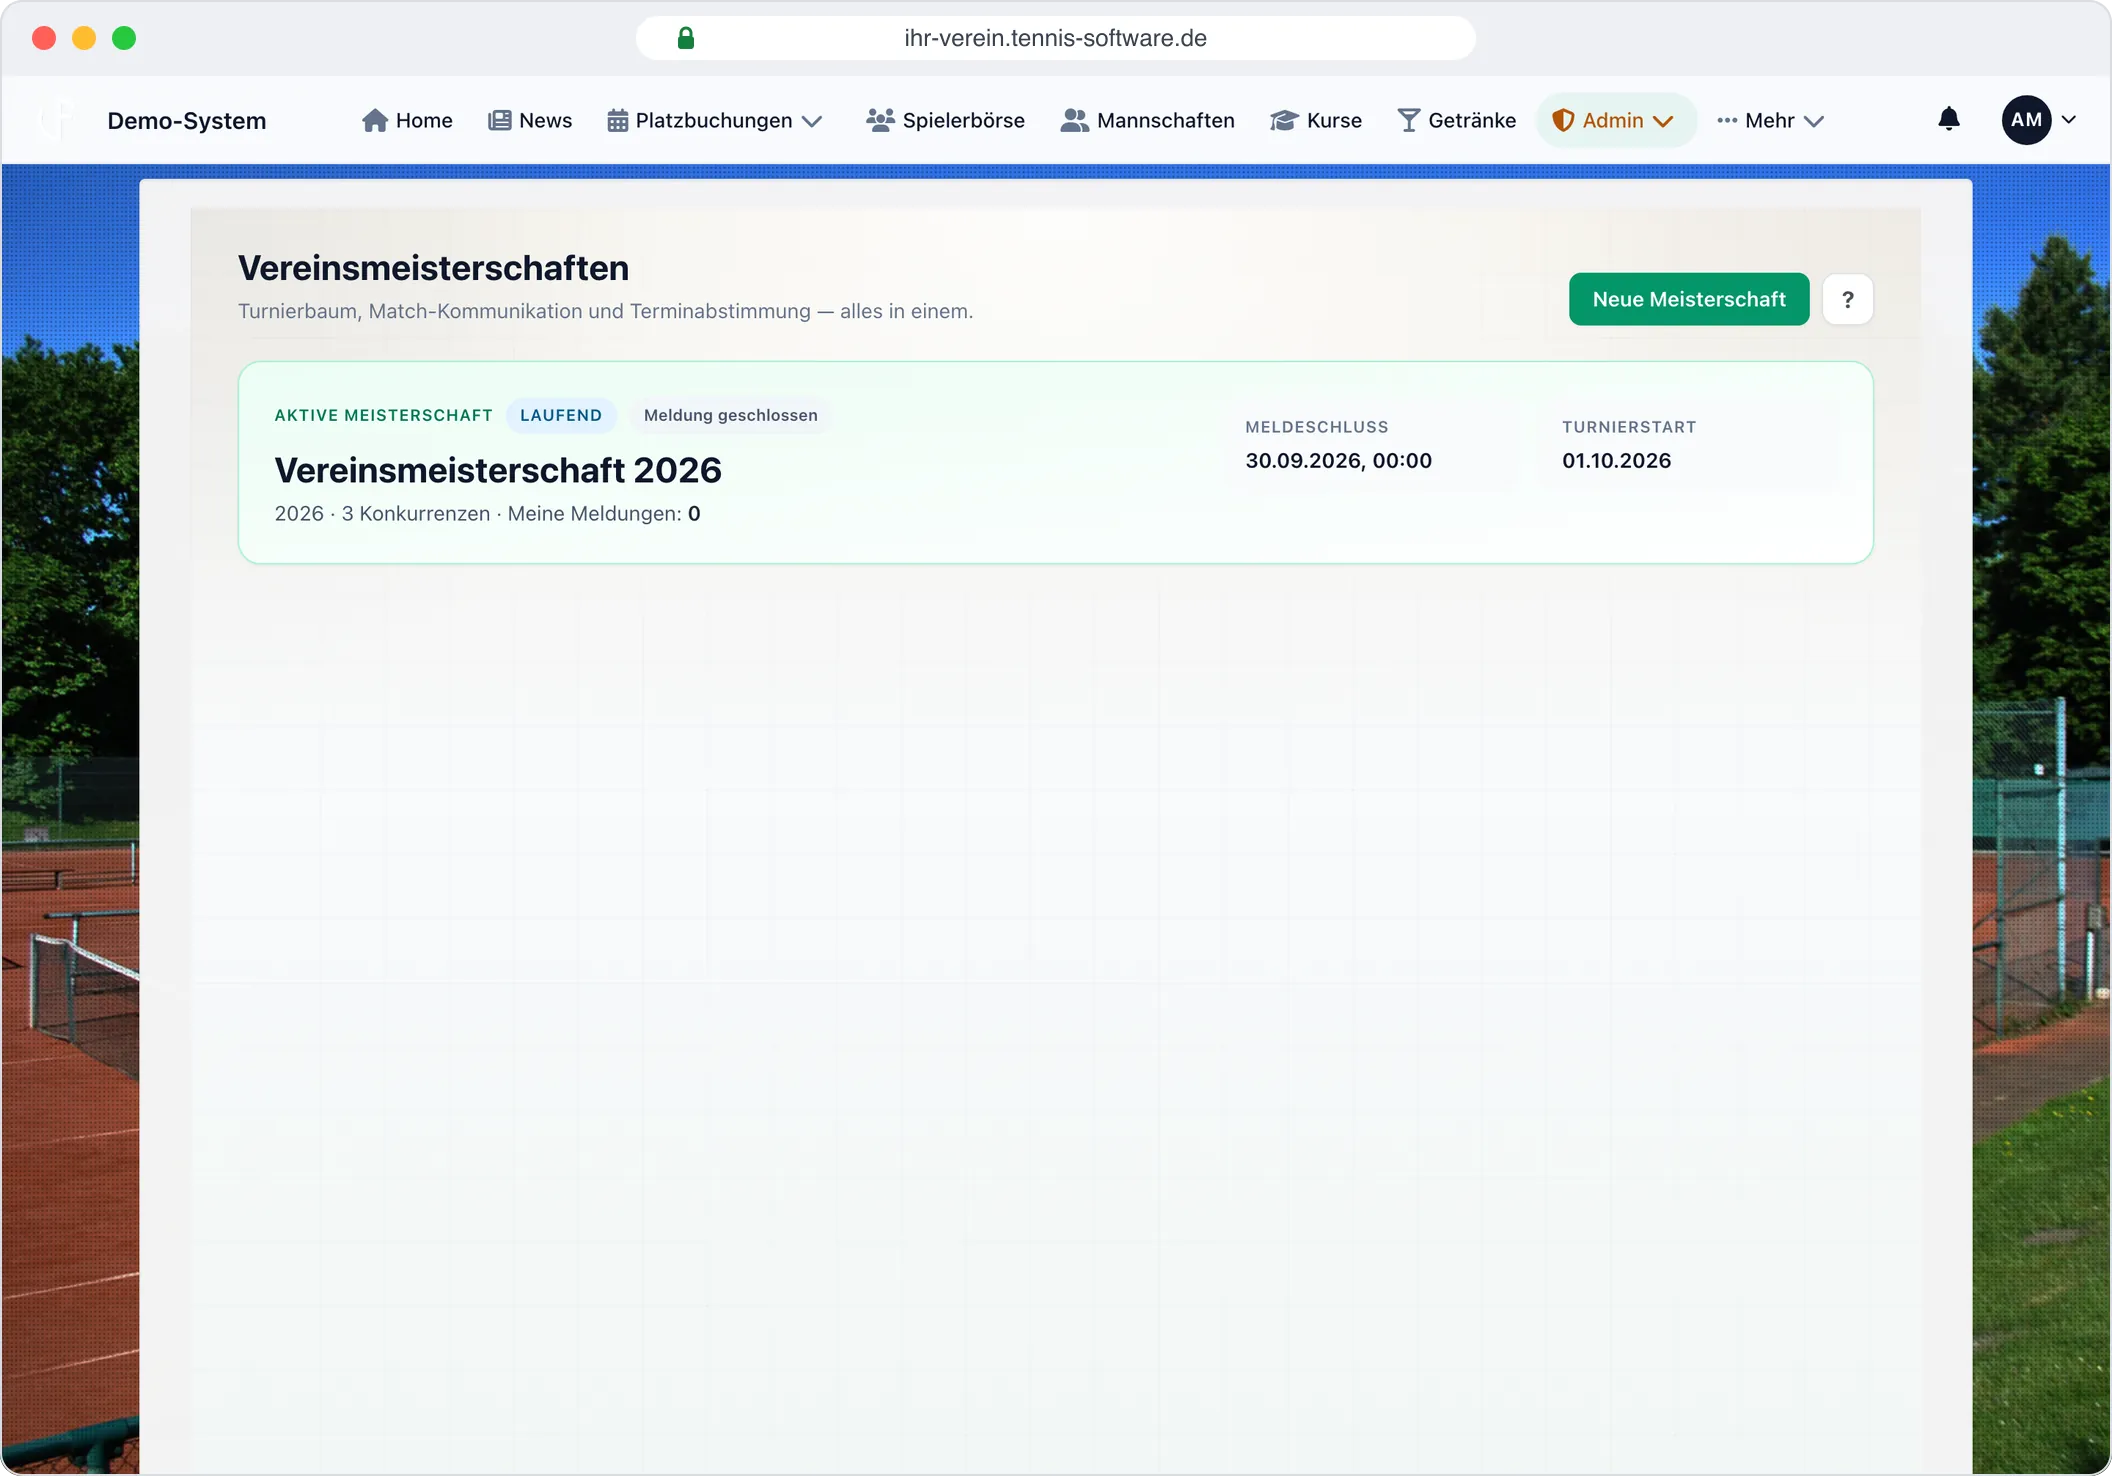Click the lock icon in address bar
The height and width of the screenshot is (1476, 2112).
tap(686, 38)
